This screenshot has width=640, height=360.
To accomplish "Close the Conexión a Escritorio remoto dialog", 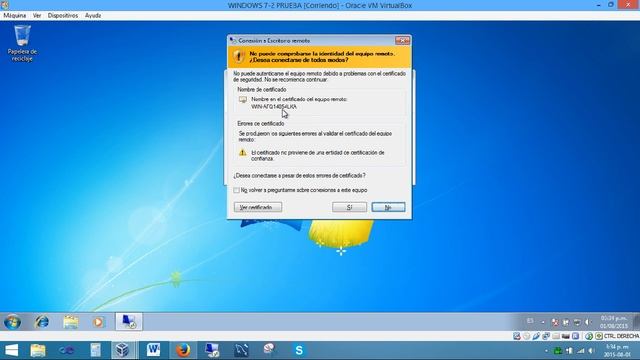I will (402, 40).
